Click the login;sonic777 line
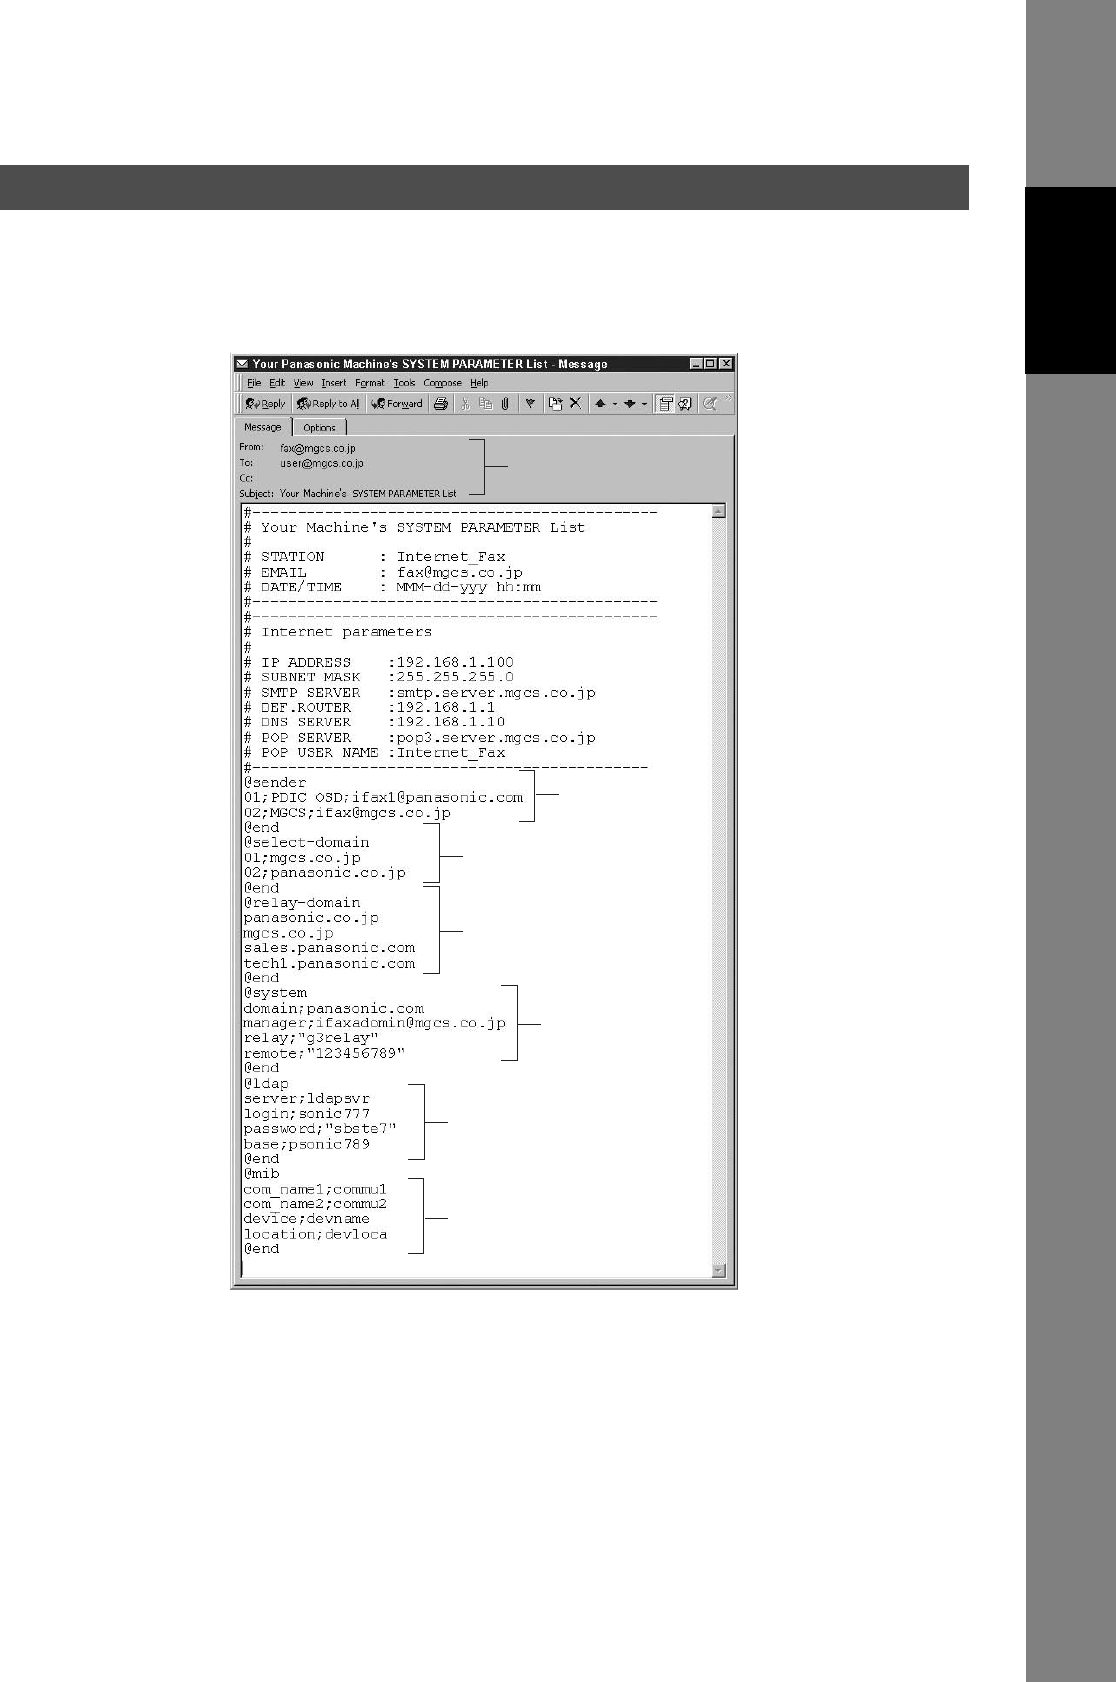The height and width of the screenshot is (1682, 1116). (307, 1114)
